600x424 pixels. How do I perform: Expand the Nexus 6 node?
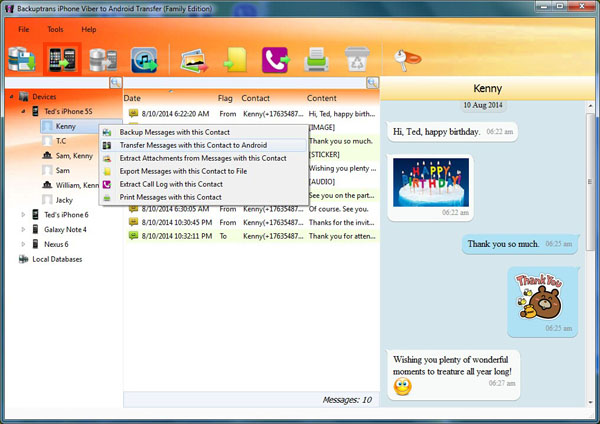(23, 244)
